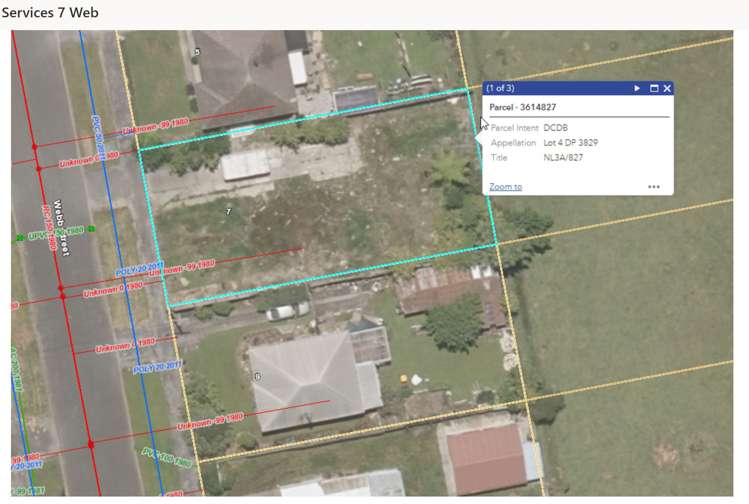Click the Parcel Intent DCDB value
The height and width of the screenshot is (504, 749).
point(557,128)
